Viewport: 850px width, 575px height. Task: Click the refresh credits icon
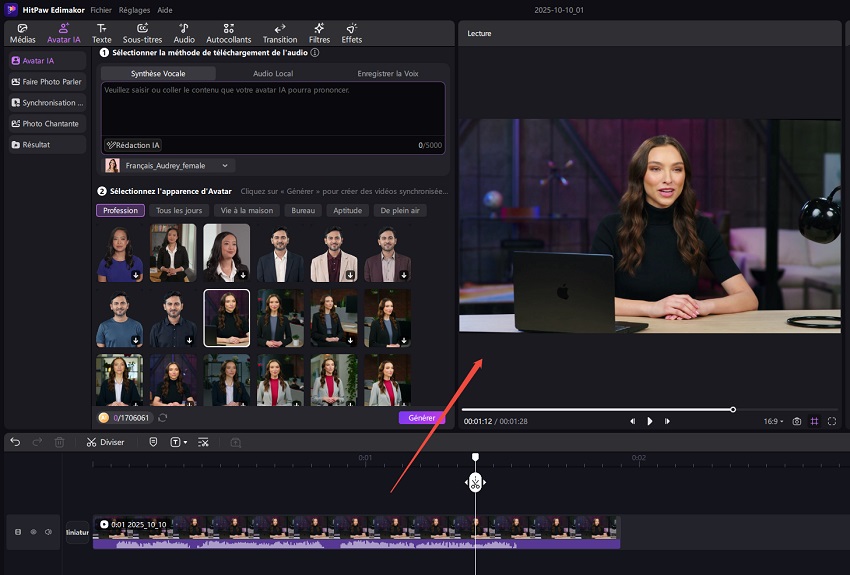(x=163, y=418)
